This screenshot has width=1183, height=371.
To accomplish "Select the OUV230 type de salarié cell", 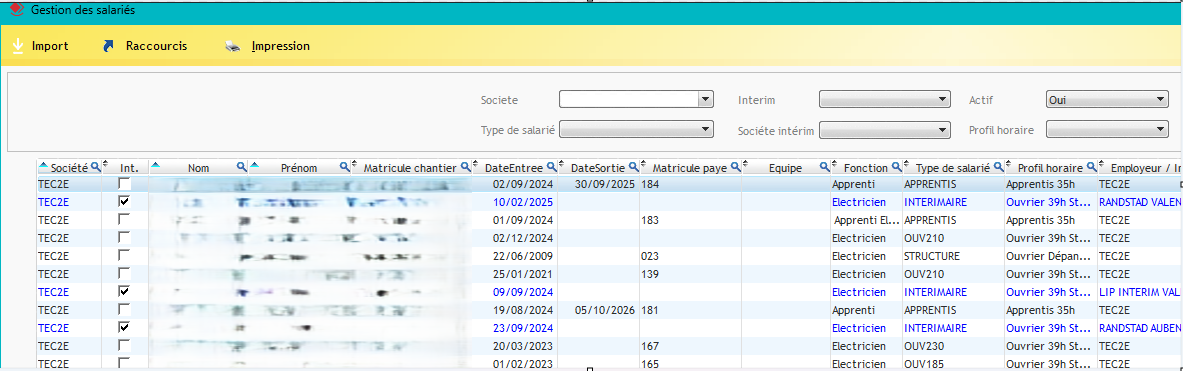I will point(953,345).
